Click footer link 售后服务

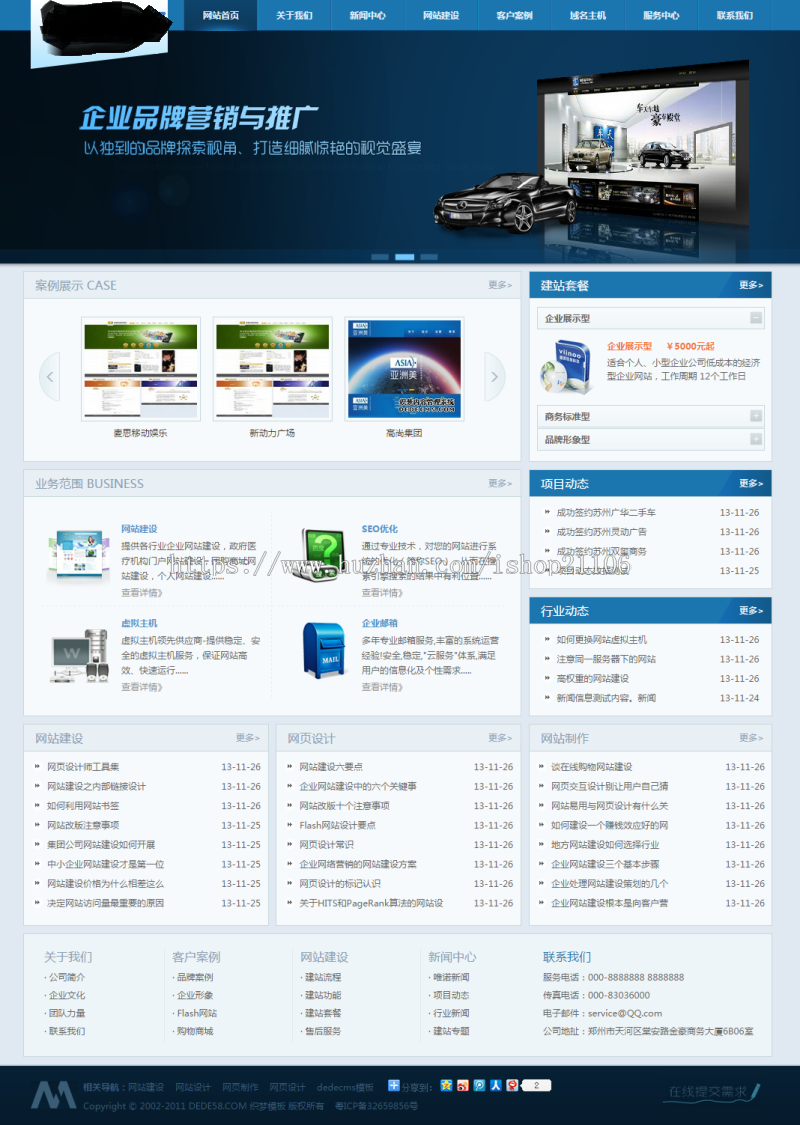click(x=323, y=1031)
